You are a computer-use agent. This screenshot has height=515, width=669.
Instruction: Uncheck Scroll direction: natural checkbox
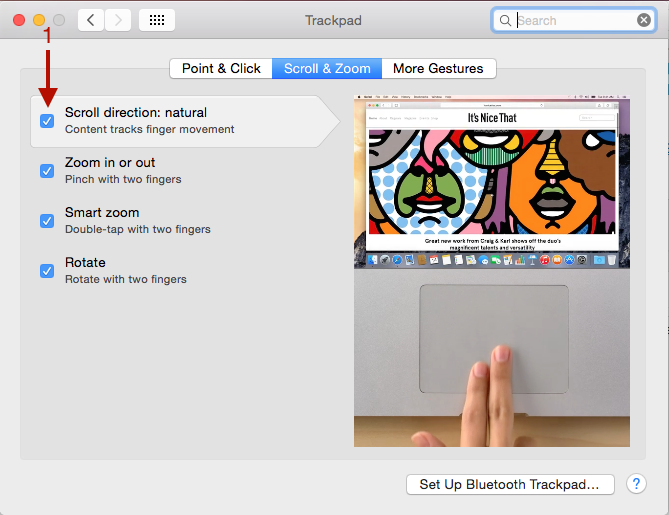47,121
